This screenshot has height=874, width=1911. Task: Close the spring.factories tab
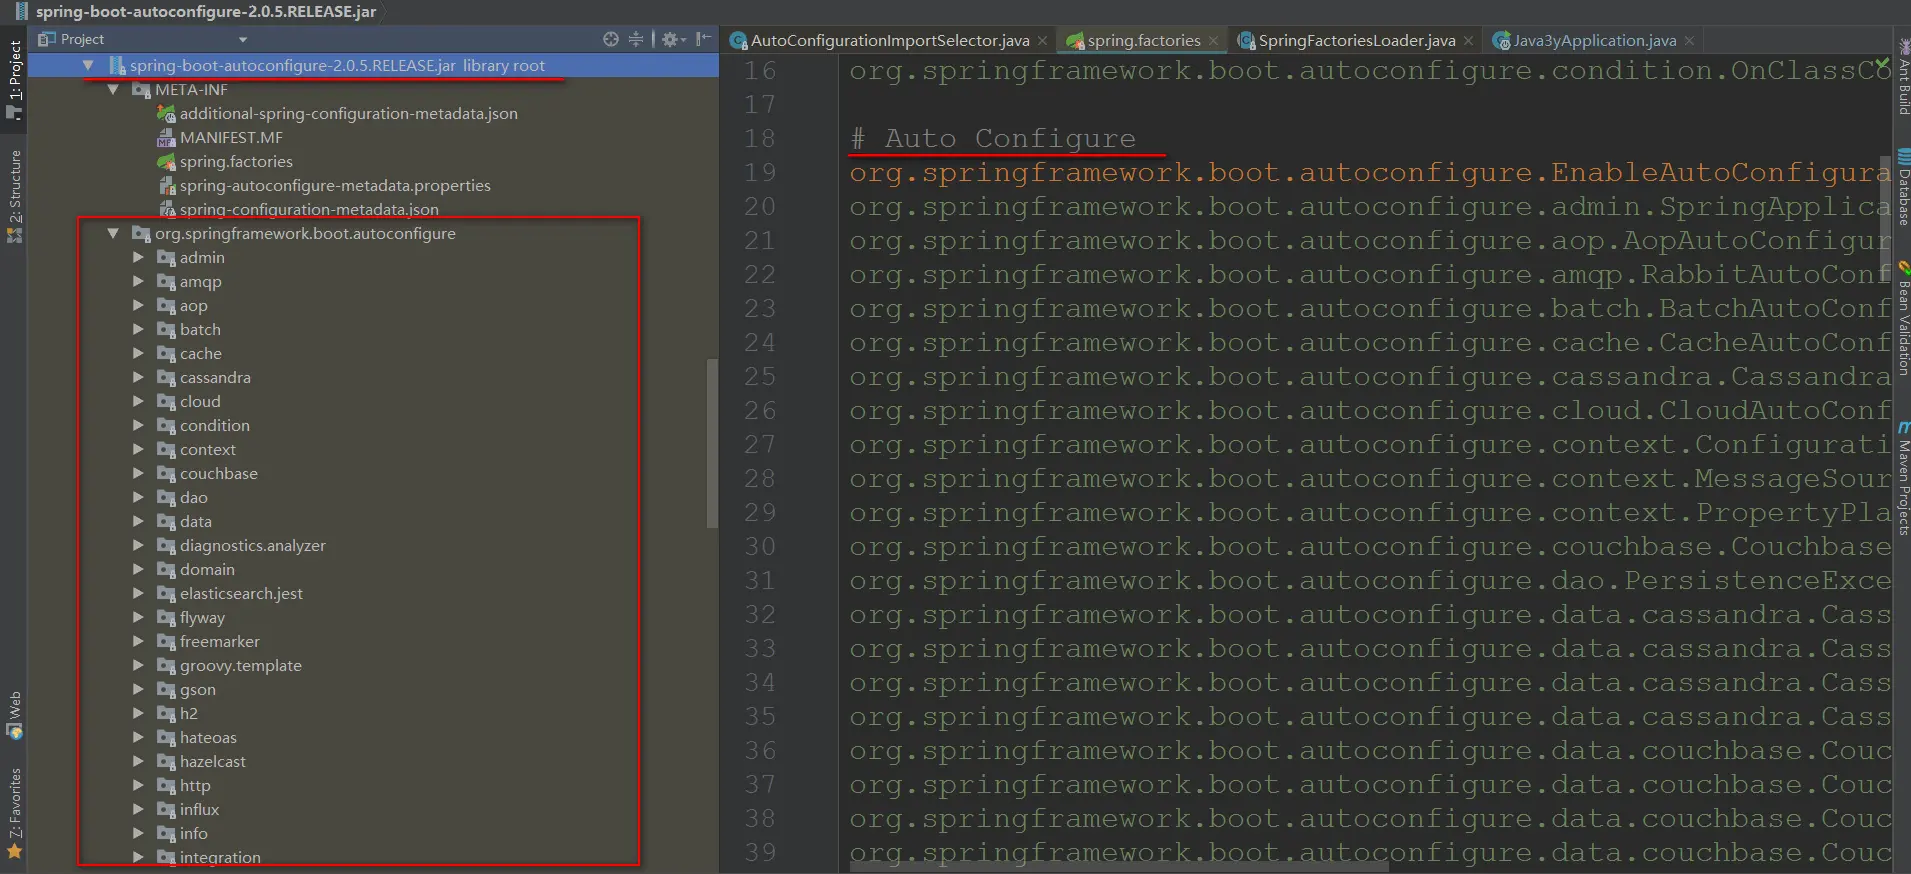tap(1213, 41)
